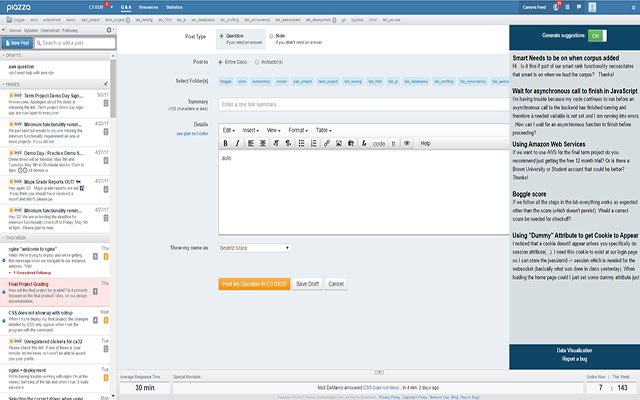Select the term_project folder tag
Screen dimensions: 640x400
pyautogui.click(x=328, y=82)
